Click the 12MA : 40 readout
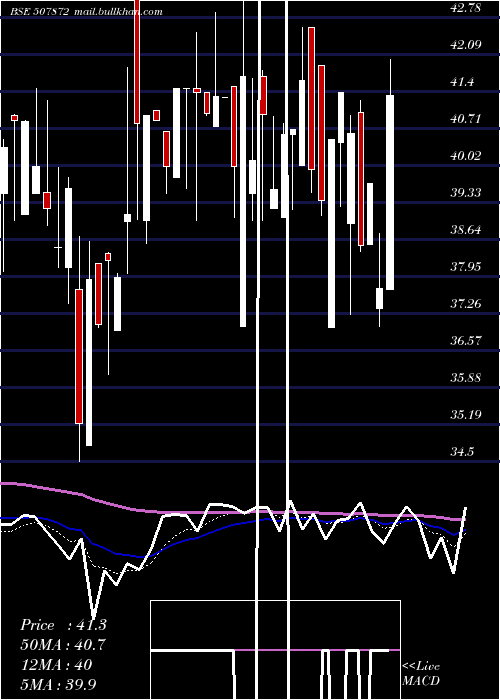Image resolution: width=500 pixels, height=700 pixels. point(57,665)
